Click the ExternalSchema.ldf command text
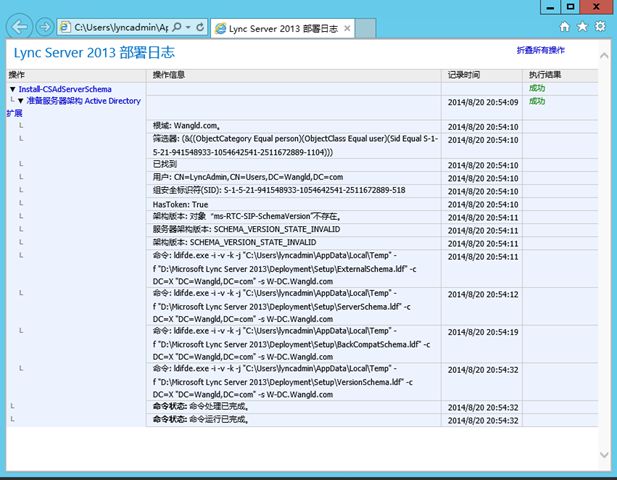This screenshot has width=617, height=480. [284, 269]
